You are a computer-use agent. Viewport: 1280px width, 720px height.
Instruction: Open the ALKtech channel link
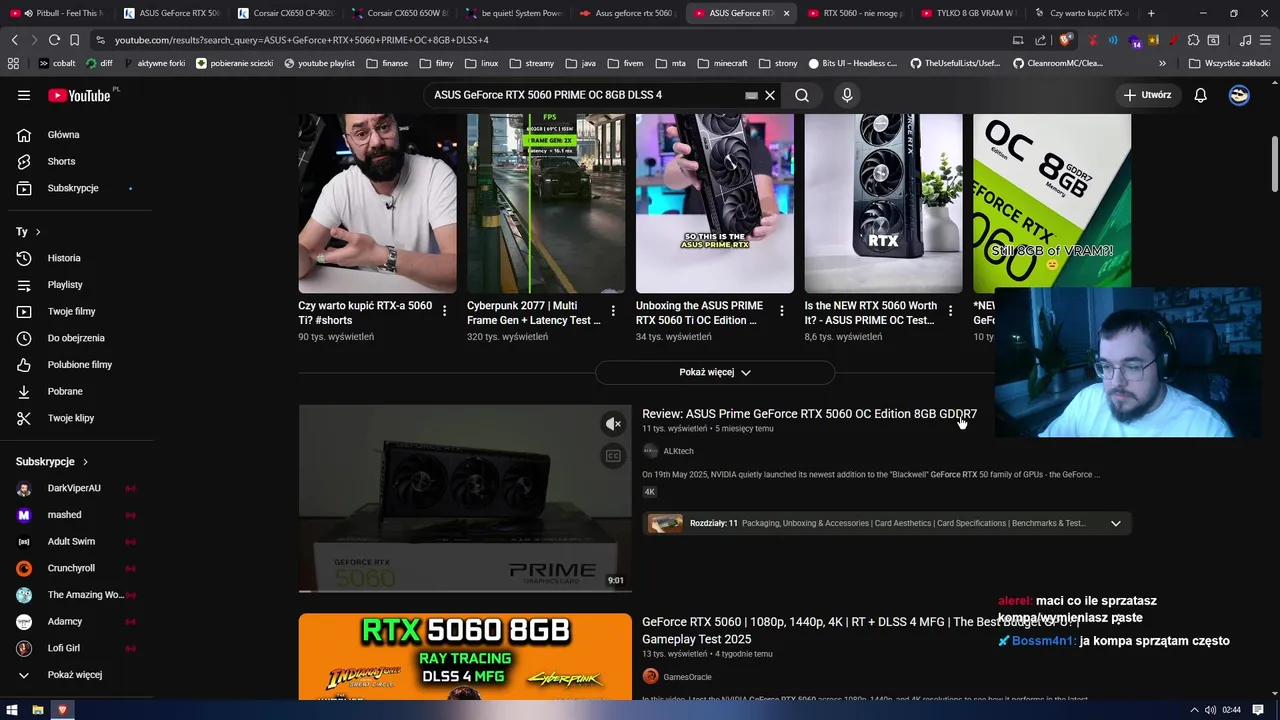(x=678, y=451)
